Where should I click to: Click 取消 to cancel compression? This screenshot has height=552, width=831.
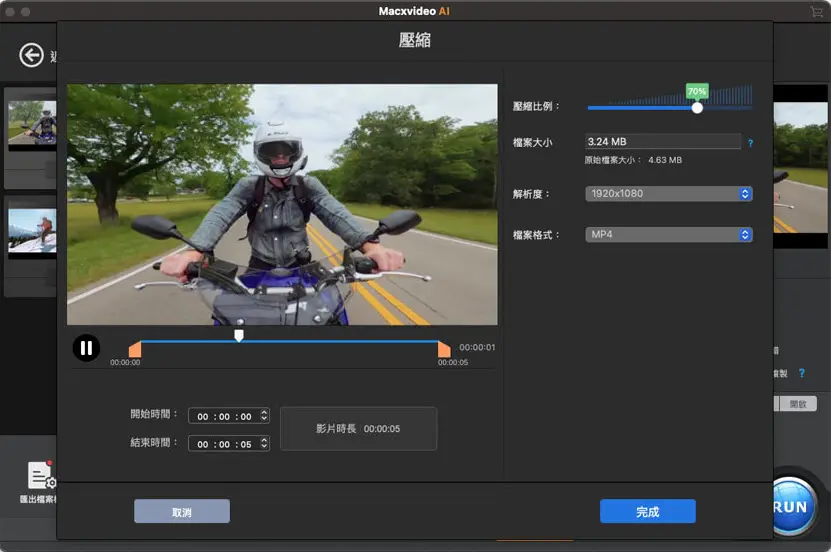(182, 512)
